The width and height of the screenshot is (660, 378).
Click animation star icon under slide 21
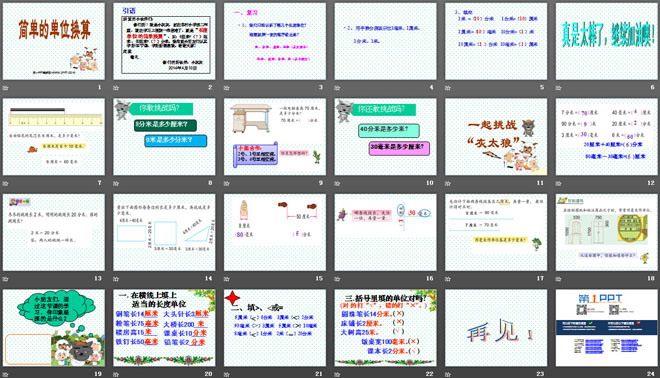coord(227,374)
